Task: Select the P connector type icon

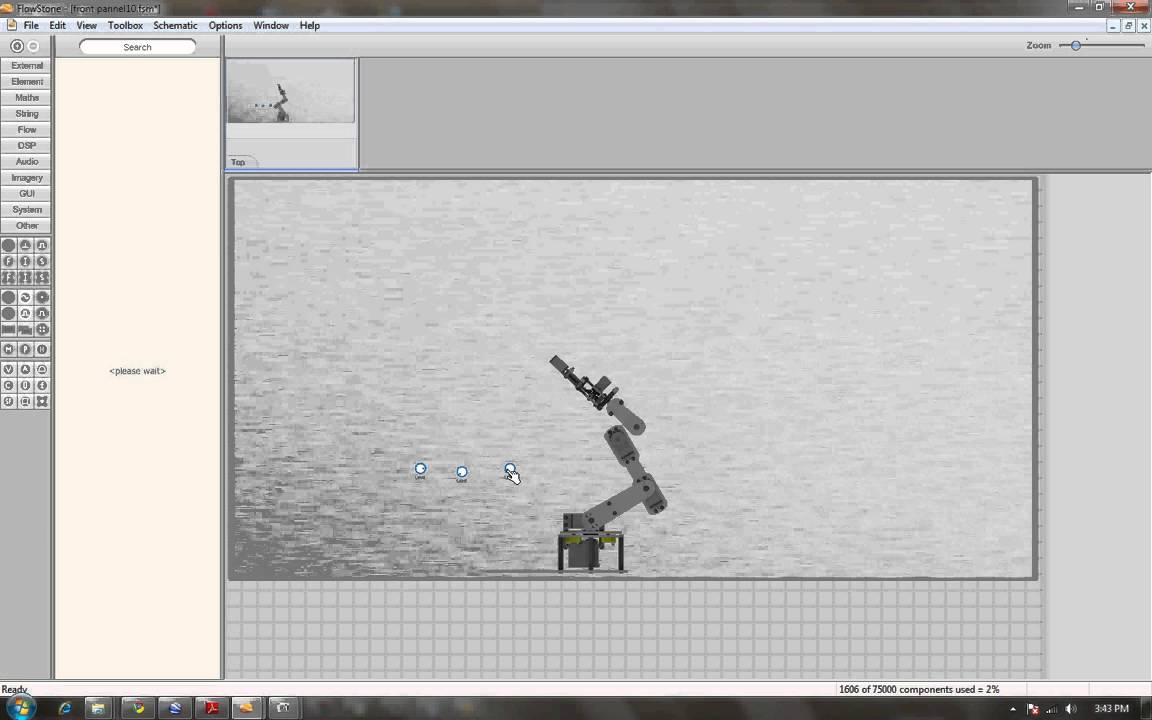Action: [x=25, y=350]
